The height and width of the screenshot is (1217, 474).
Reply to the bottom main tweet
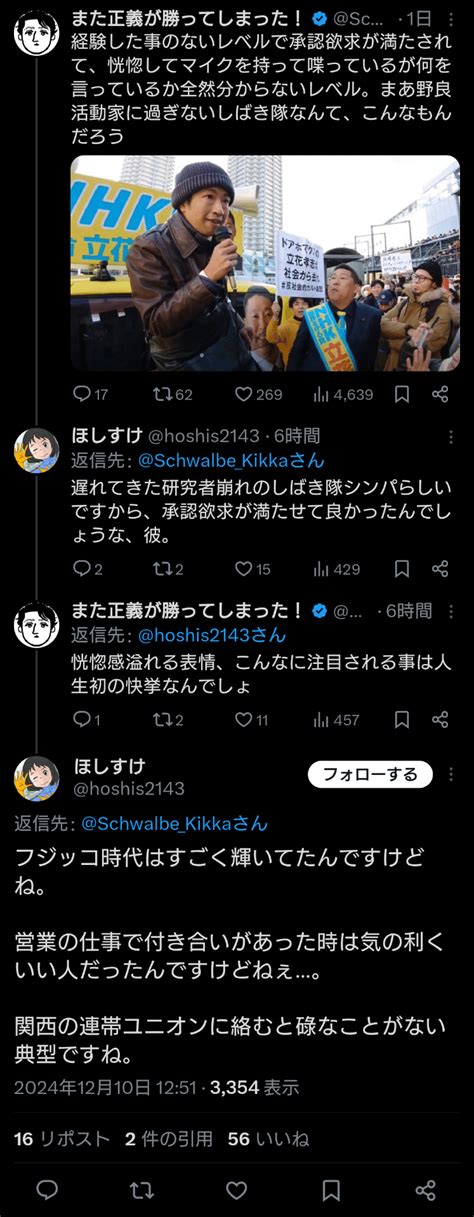tap(47, 1190)
